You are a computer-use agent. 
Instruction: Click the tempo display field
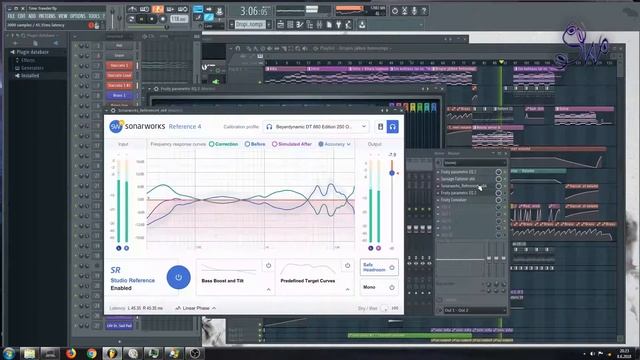[179, 19]
